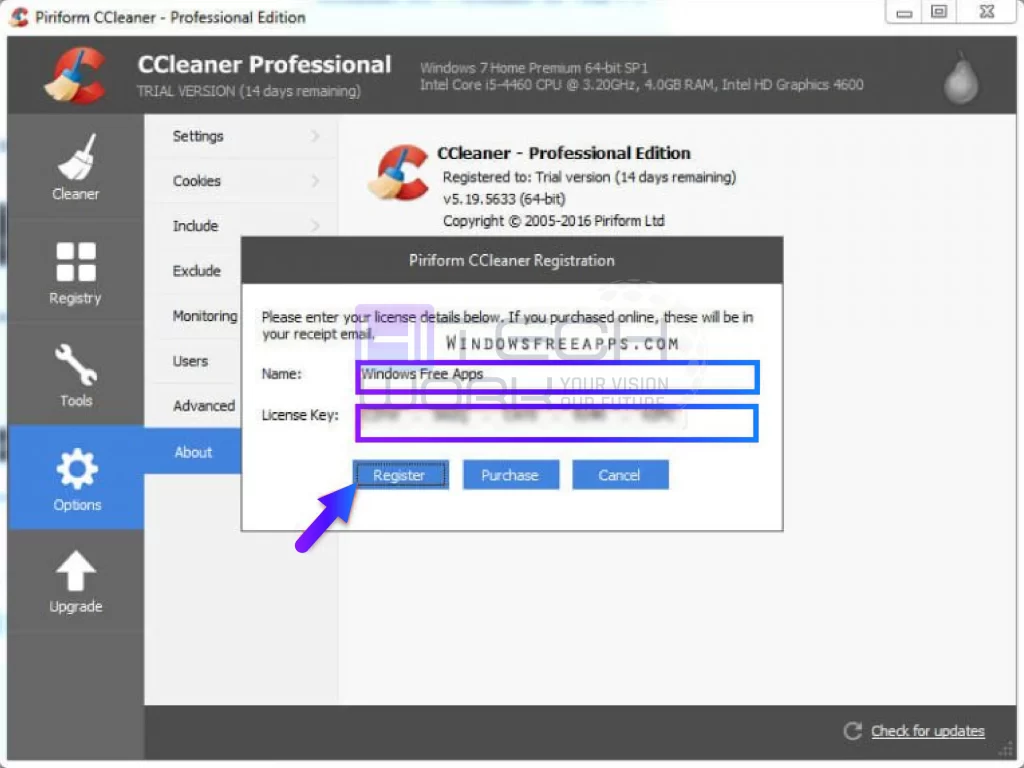Minimize the CCleaner window
Image resolution: width=1024 pixels, height=768 pixels.
[904, 12]
